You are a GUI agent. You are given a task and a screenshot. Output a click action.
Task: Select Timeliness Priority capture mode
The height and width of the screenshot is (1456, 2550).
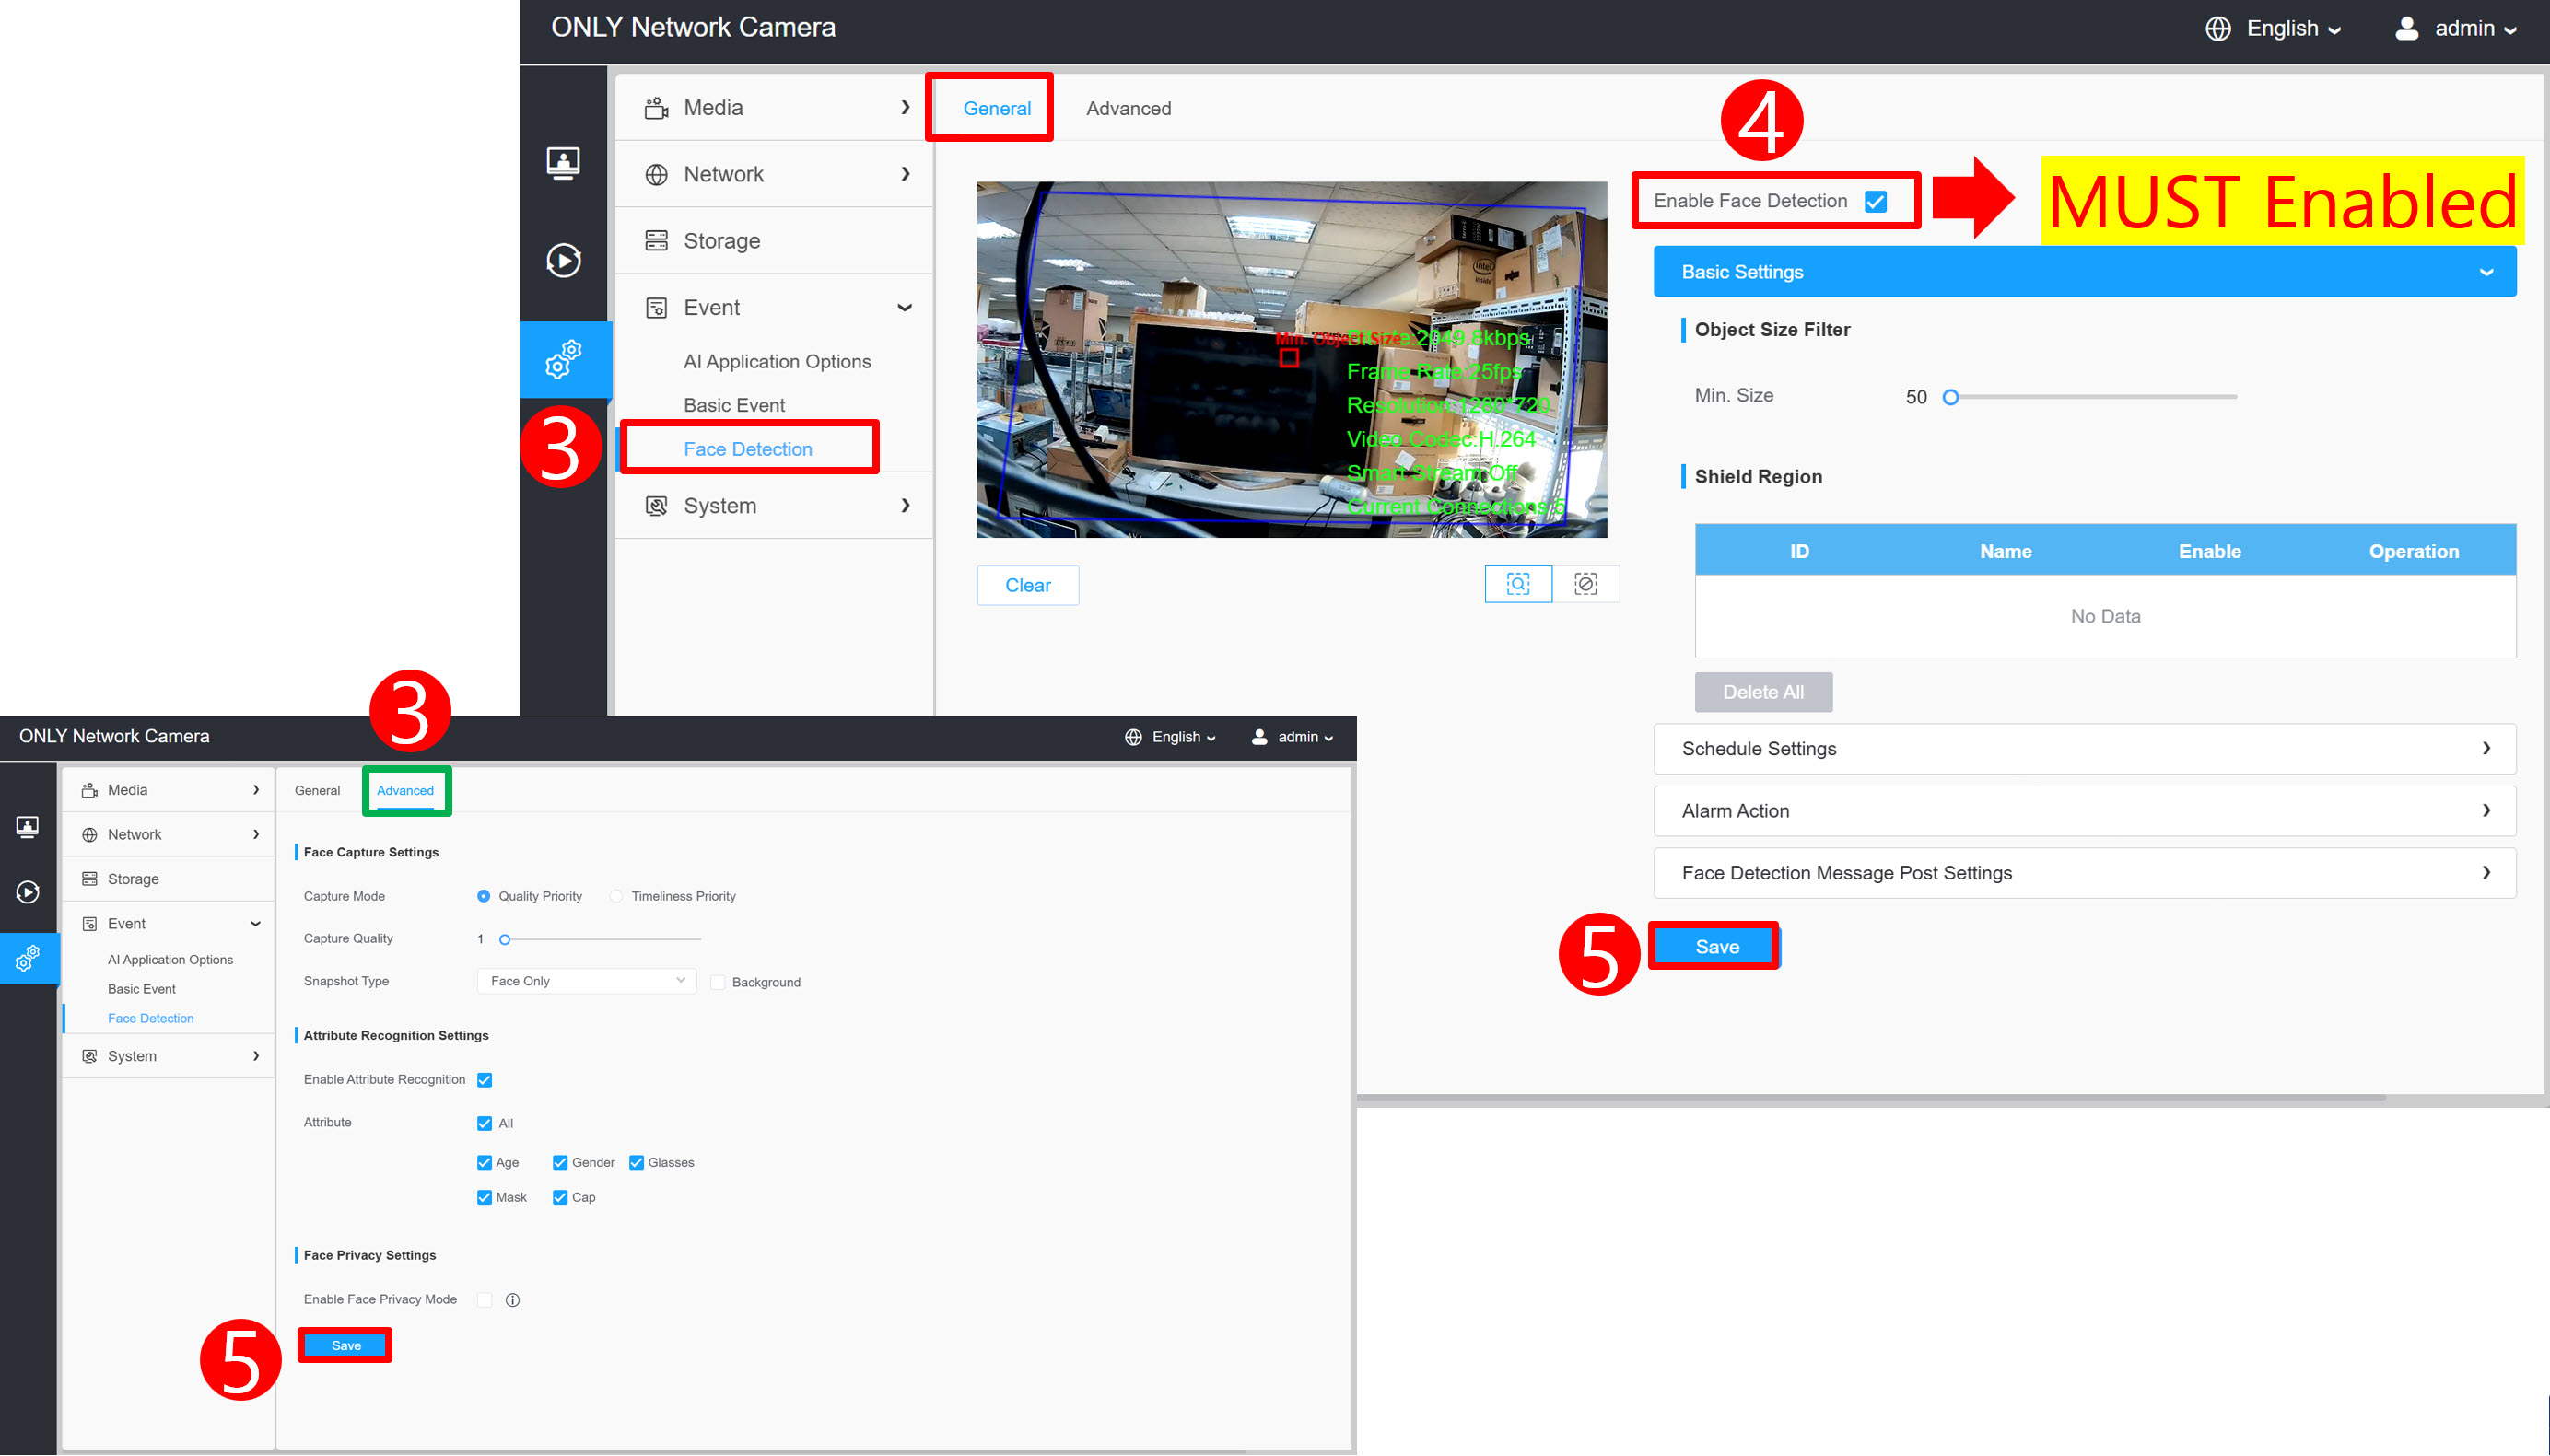click(x=616, y=896)
